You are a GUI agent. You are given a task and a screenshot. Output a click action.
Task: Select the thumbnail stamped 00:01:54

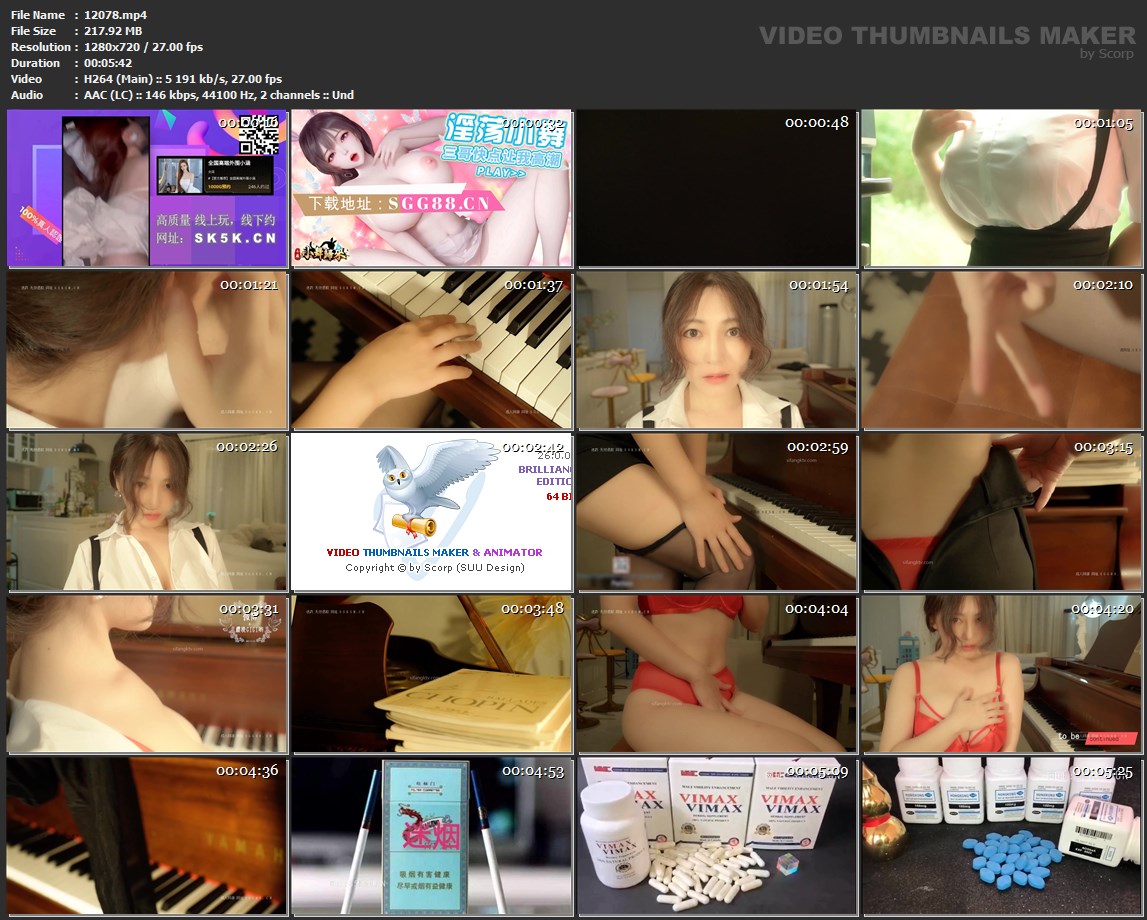(716, 350)
